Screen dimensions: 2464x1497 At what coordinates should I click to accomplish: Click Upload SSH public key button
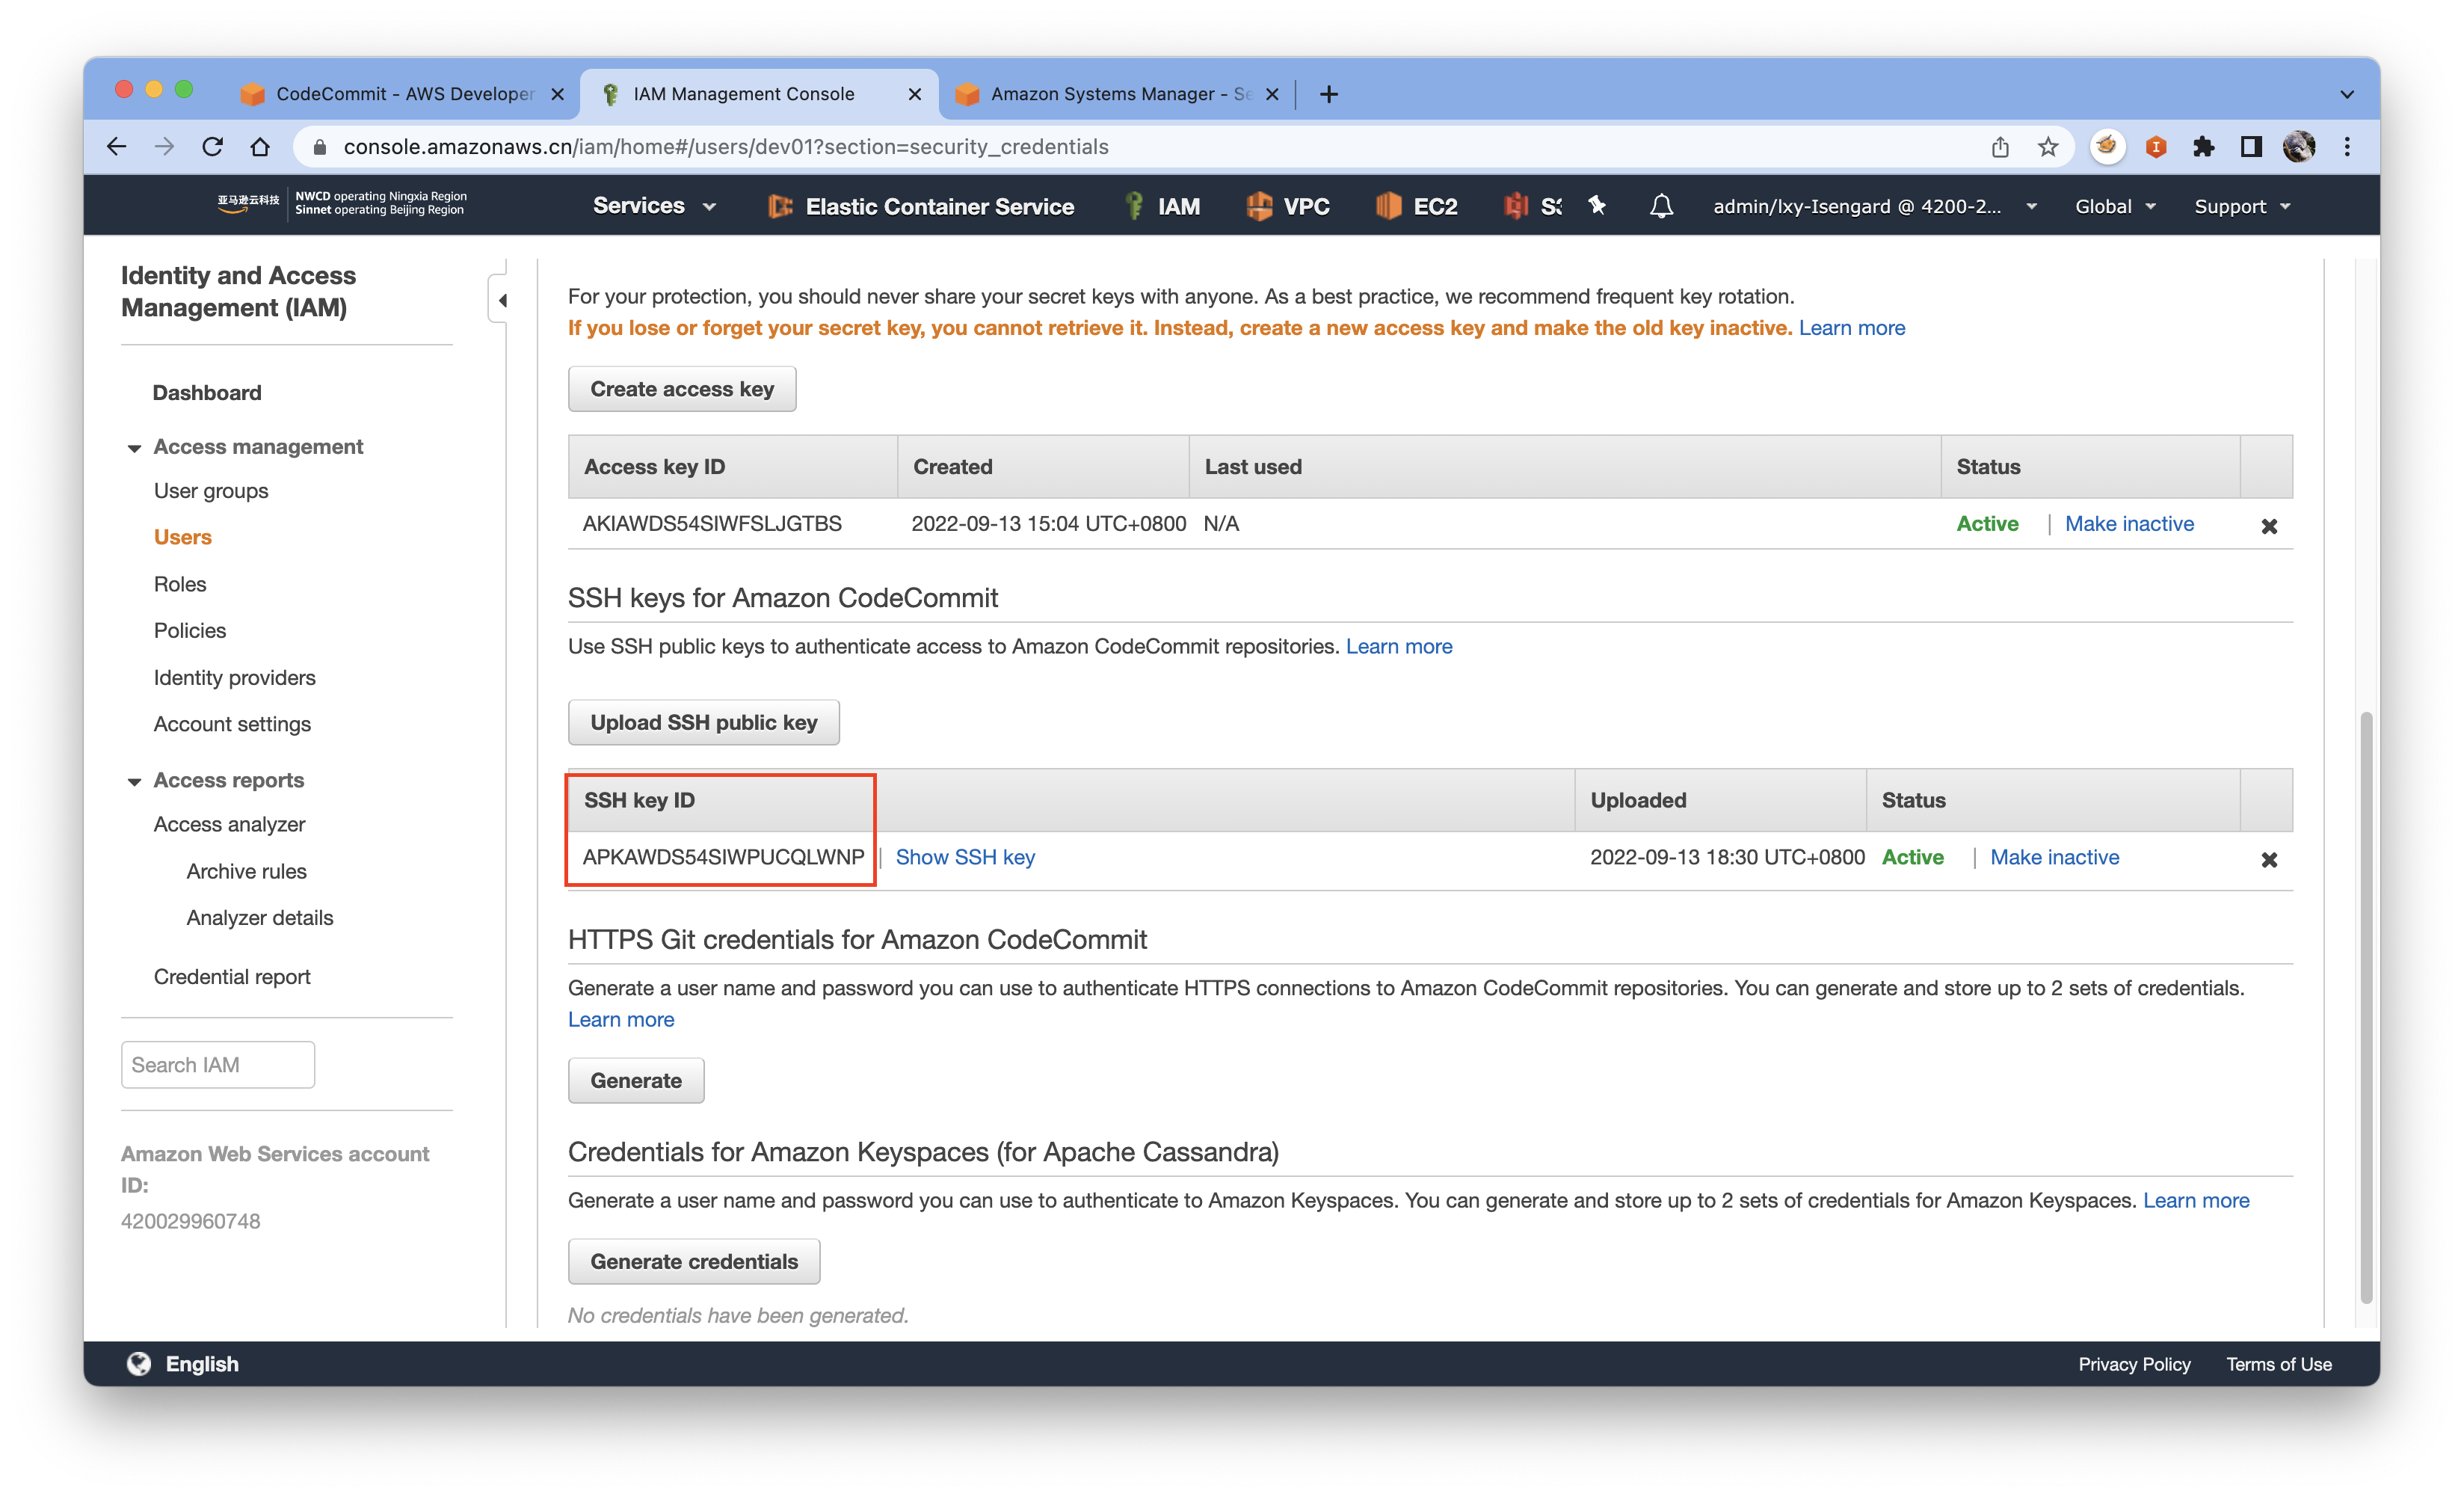704,722
